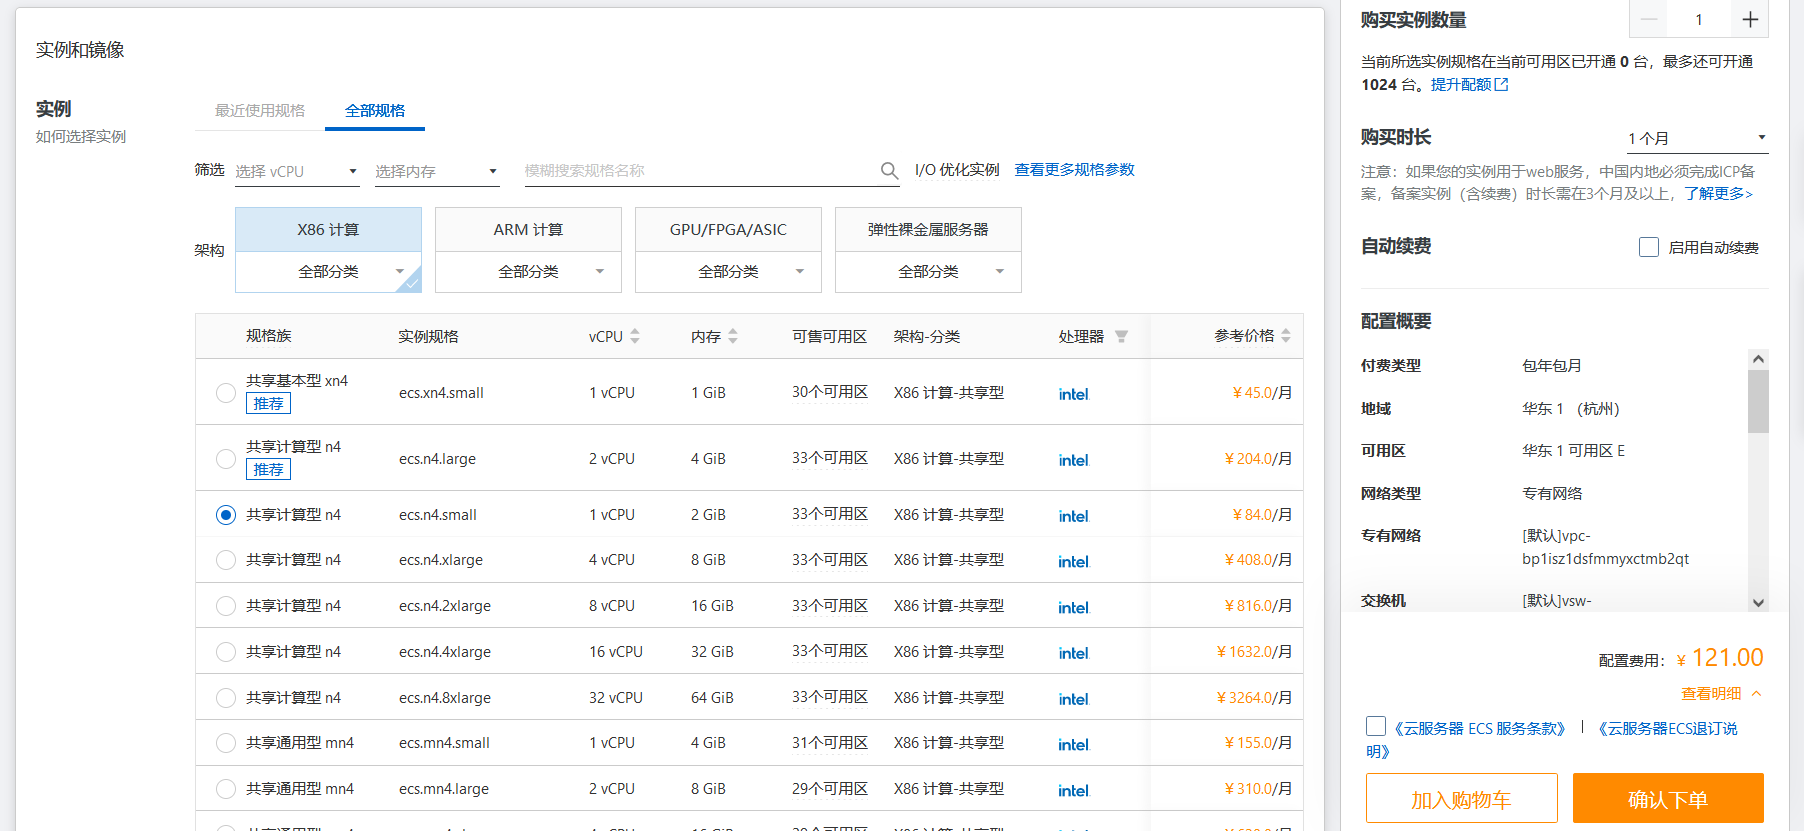
Task: Click intel logo in ecs.n4.2xlarge row
Action: (1073, 608)
